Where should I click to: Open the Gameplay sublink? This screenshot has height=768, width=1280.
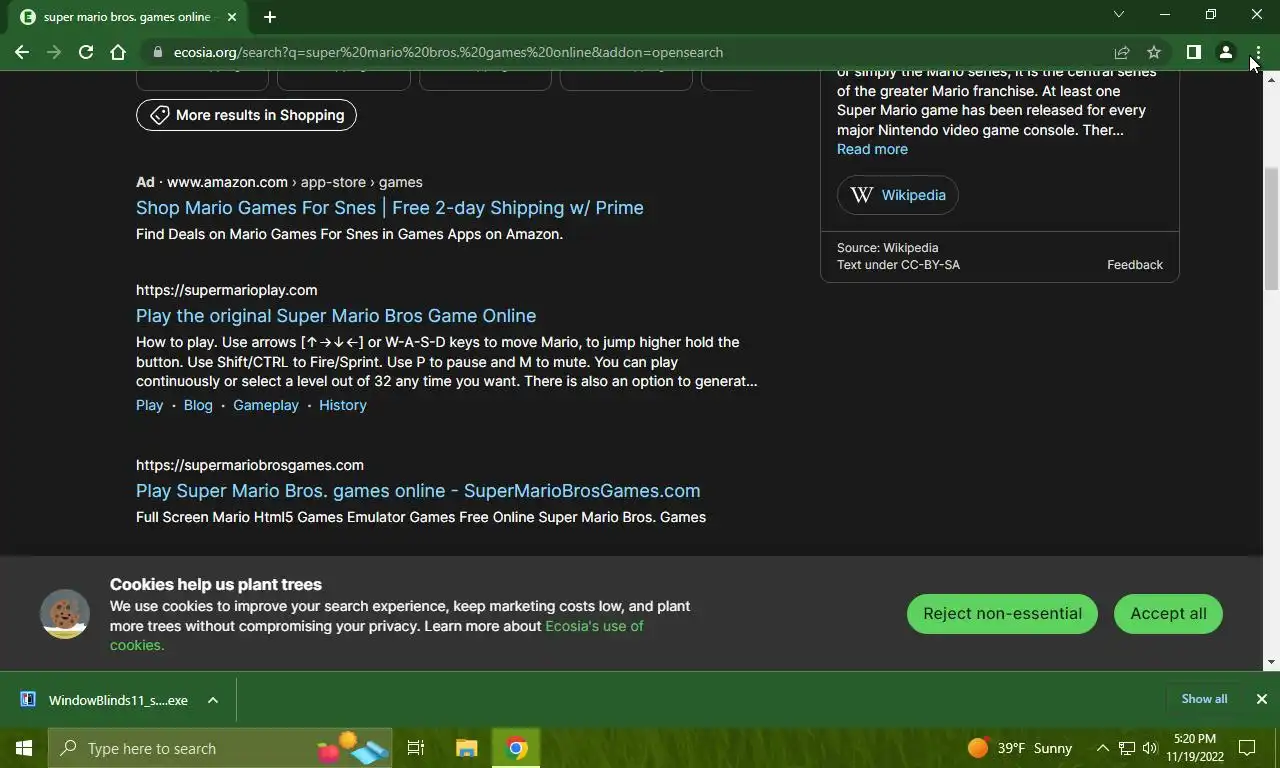click(266, 405)
